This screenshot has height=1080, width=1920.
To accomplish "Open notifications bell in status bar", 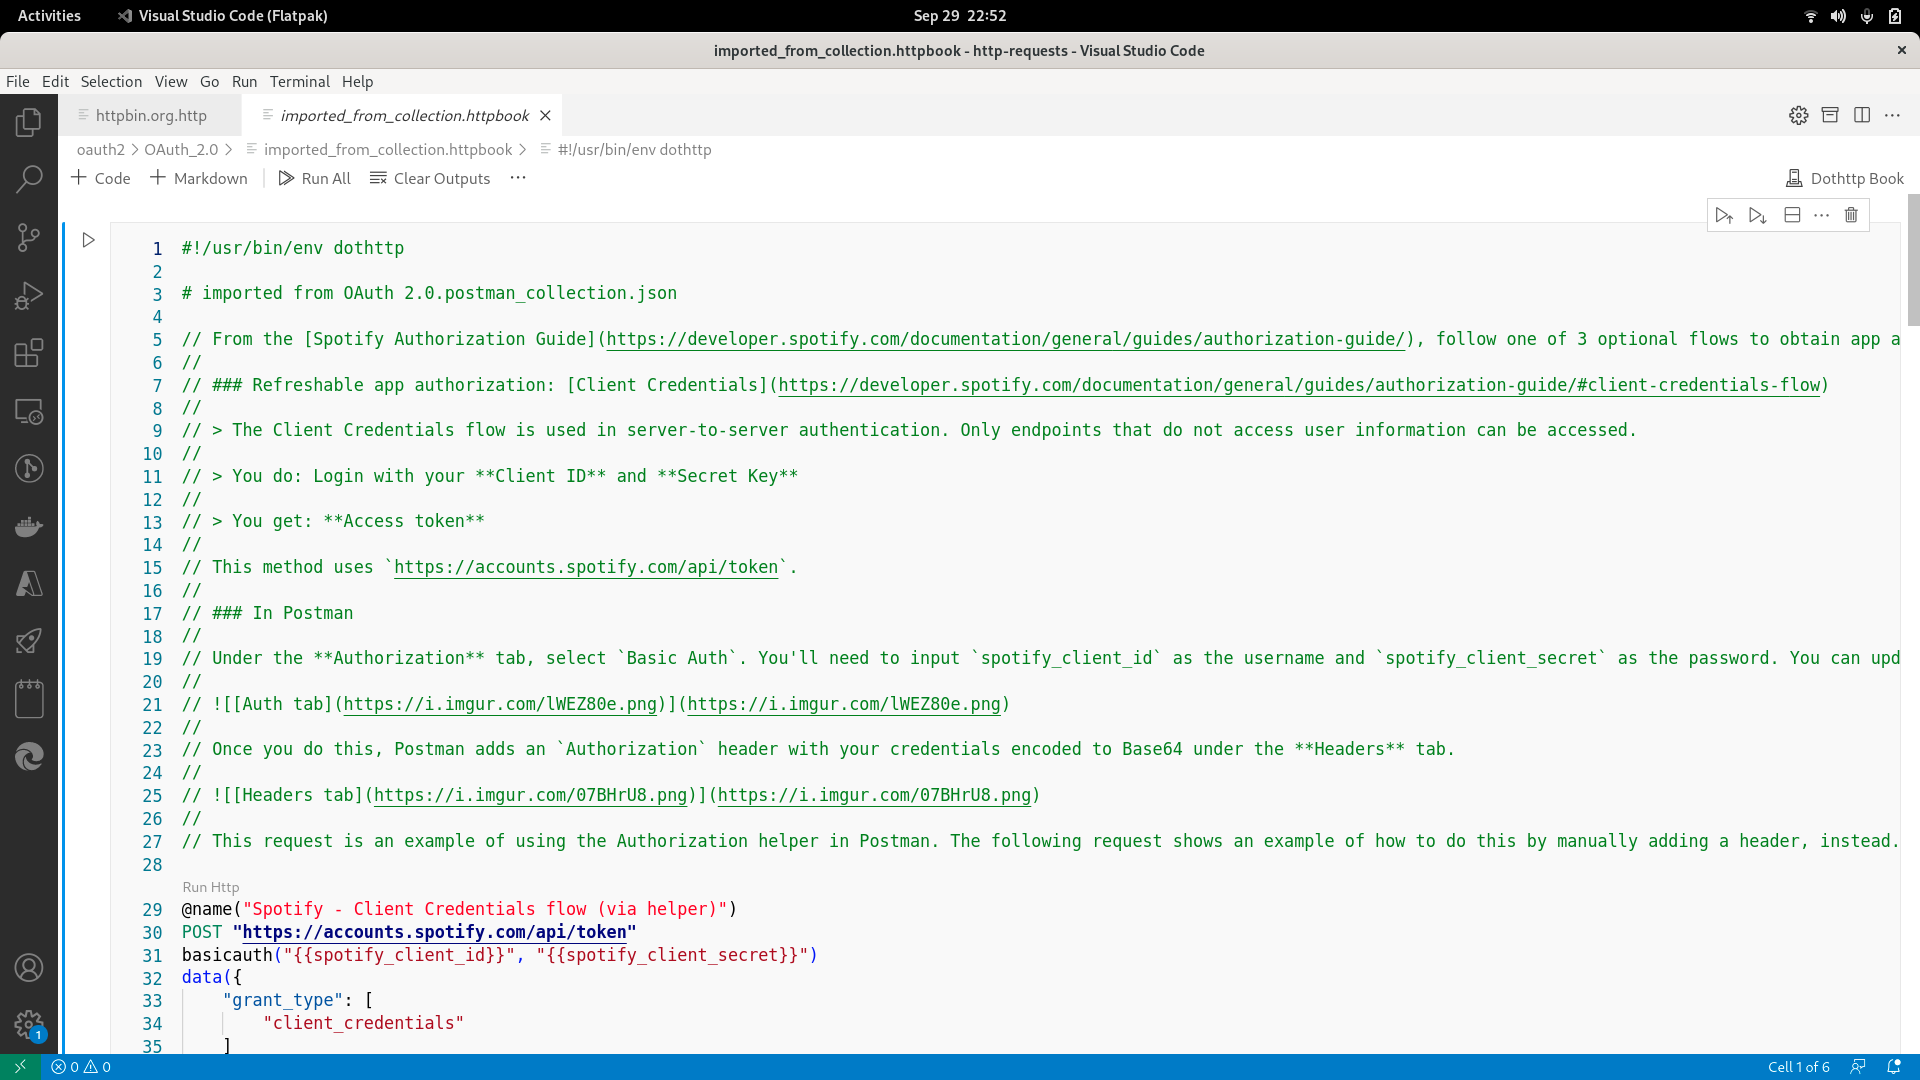I will [1893, 1067].
